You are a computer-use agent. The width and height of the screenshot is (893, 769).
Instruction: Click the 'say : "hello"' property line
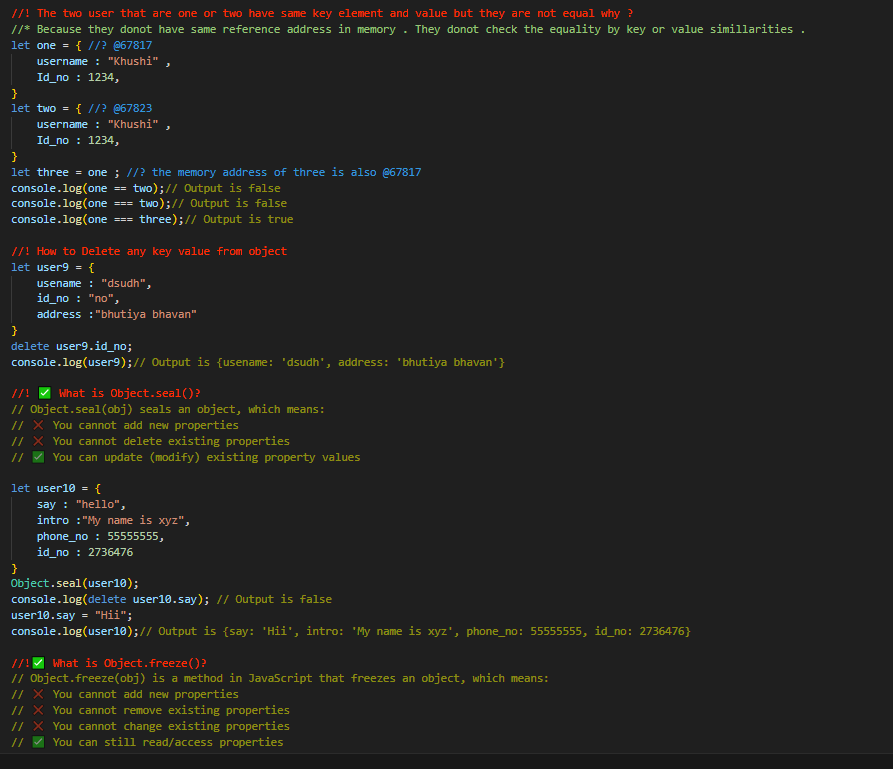(81, 505)
